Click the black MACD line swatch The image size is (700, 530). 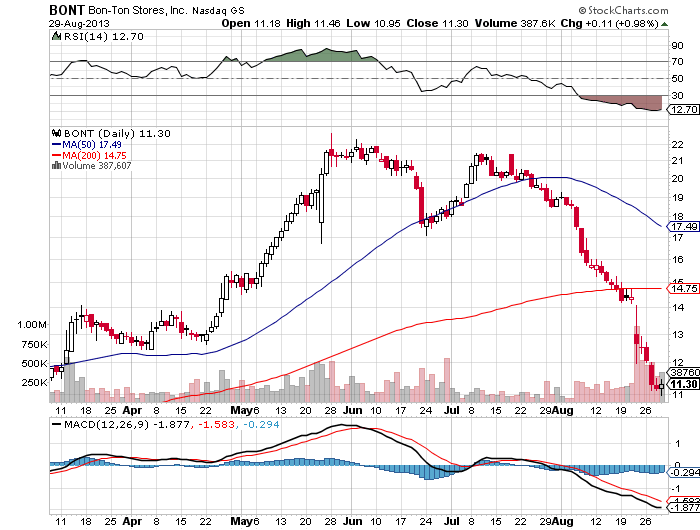56,425
